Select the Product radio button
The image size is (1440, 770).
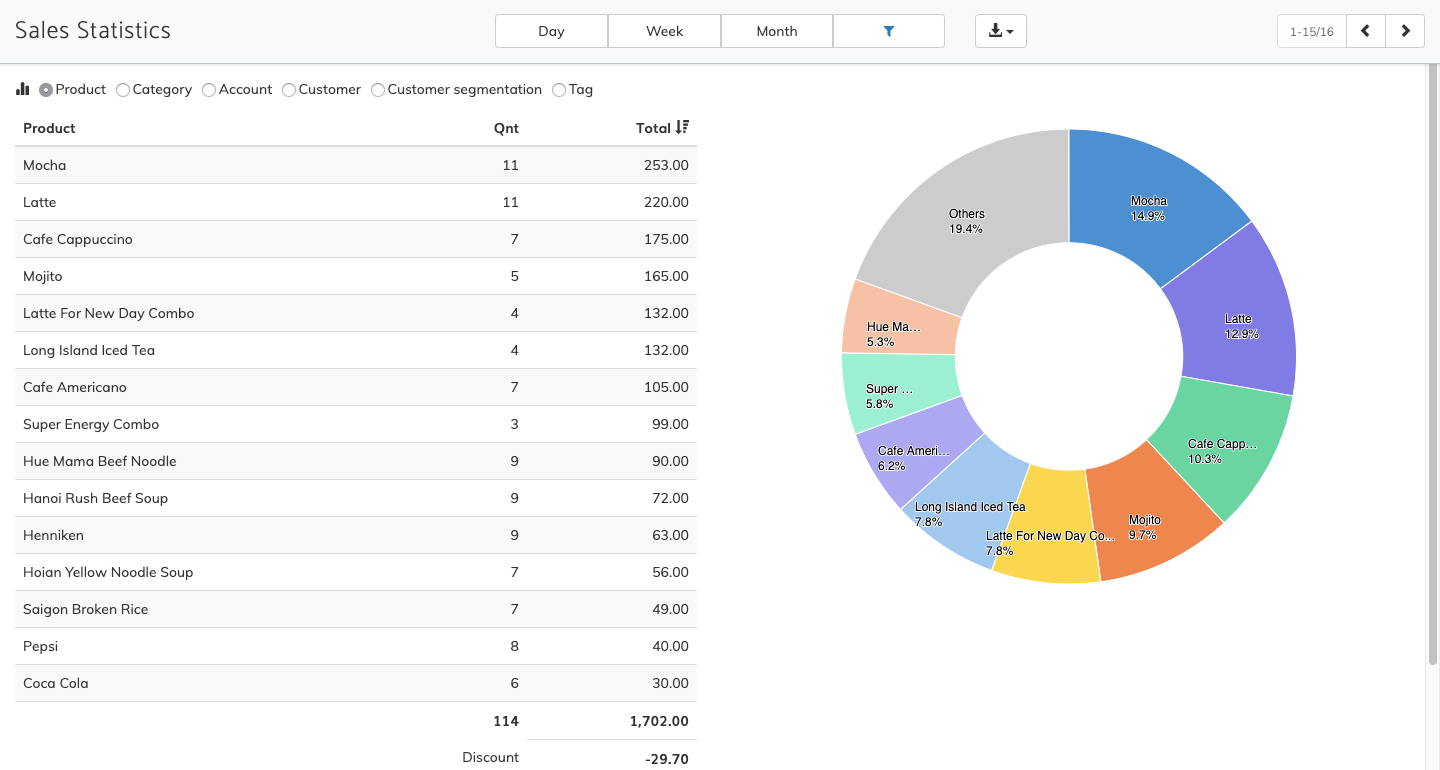46,90
